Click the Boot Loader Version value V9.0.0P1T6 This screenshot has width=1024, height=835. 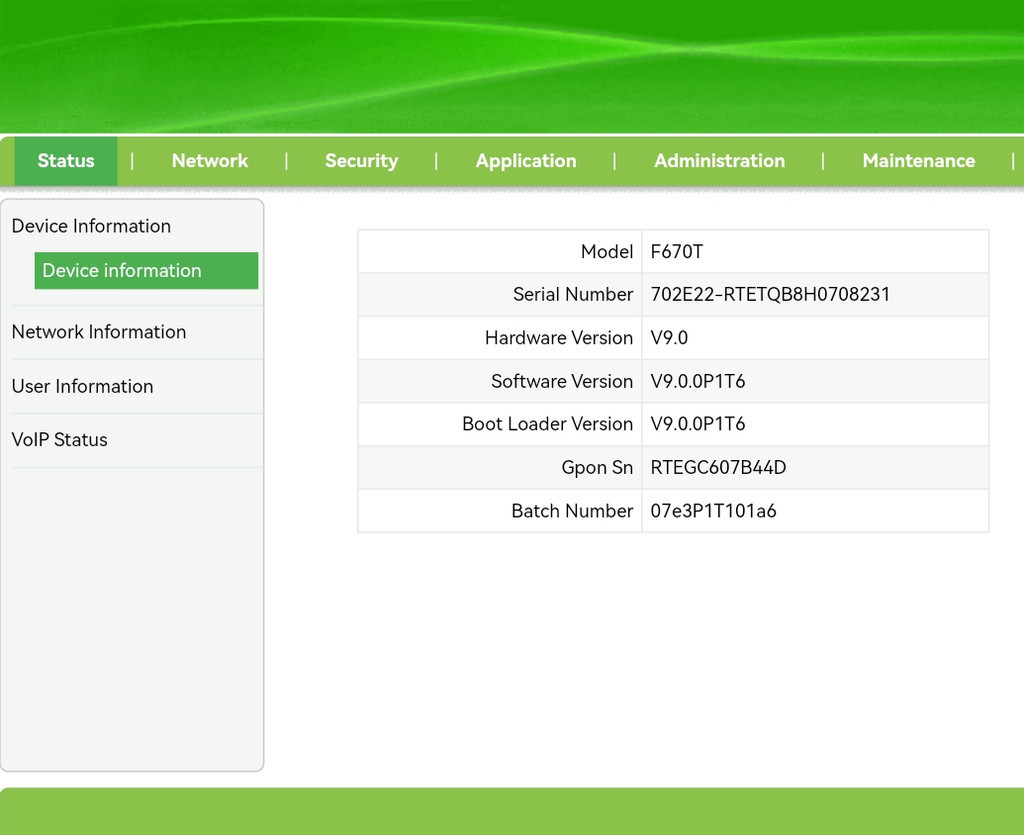(697, 424)
